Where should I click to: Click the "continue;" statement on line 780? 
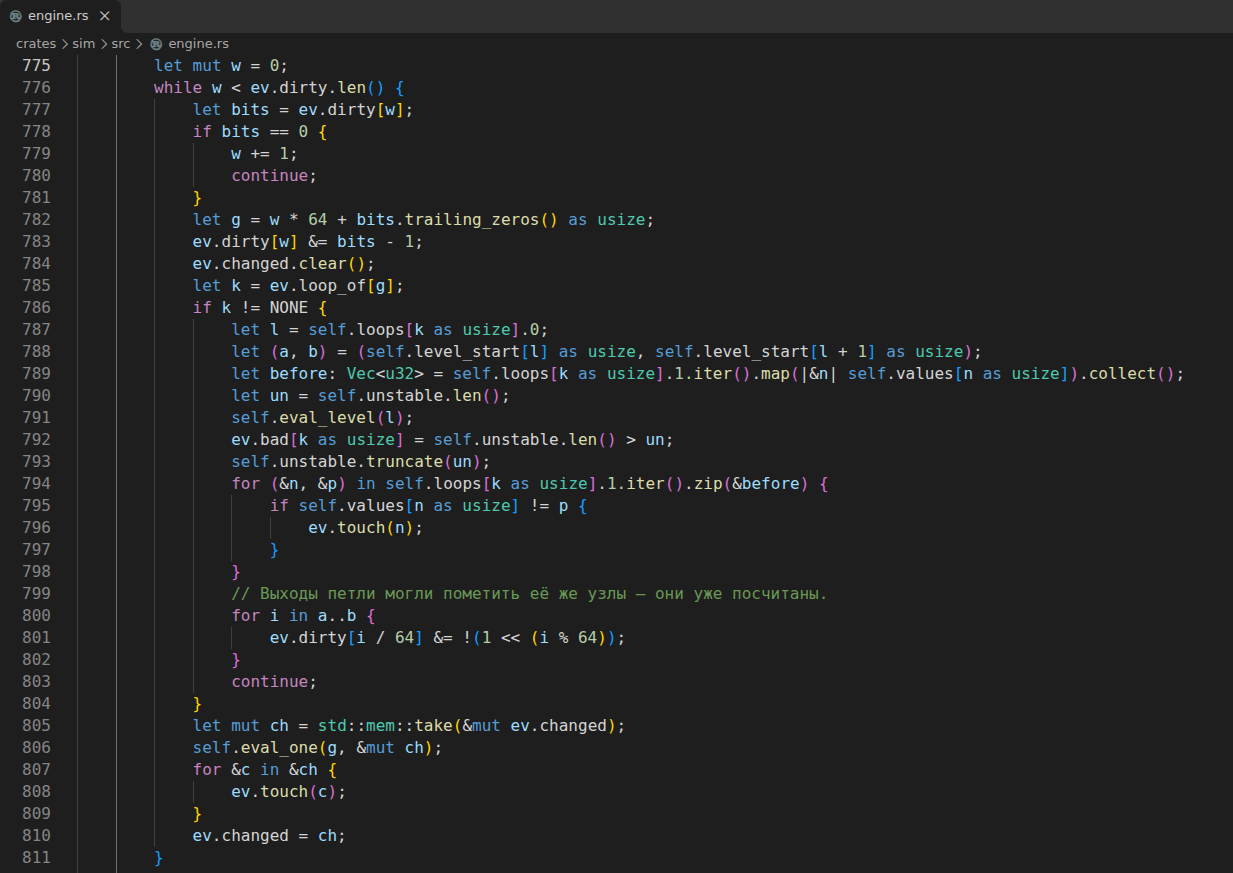[274, 175]
